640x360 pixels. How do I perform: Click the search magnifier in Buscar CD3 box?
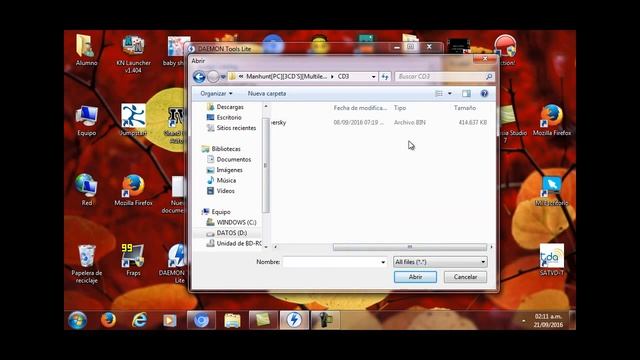pos(489,76)
